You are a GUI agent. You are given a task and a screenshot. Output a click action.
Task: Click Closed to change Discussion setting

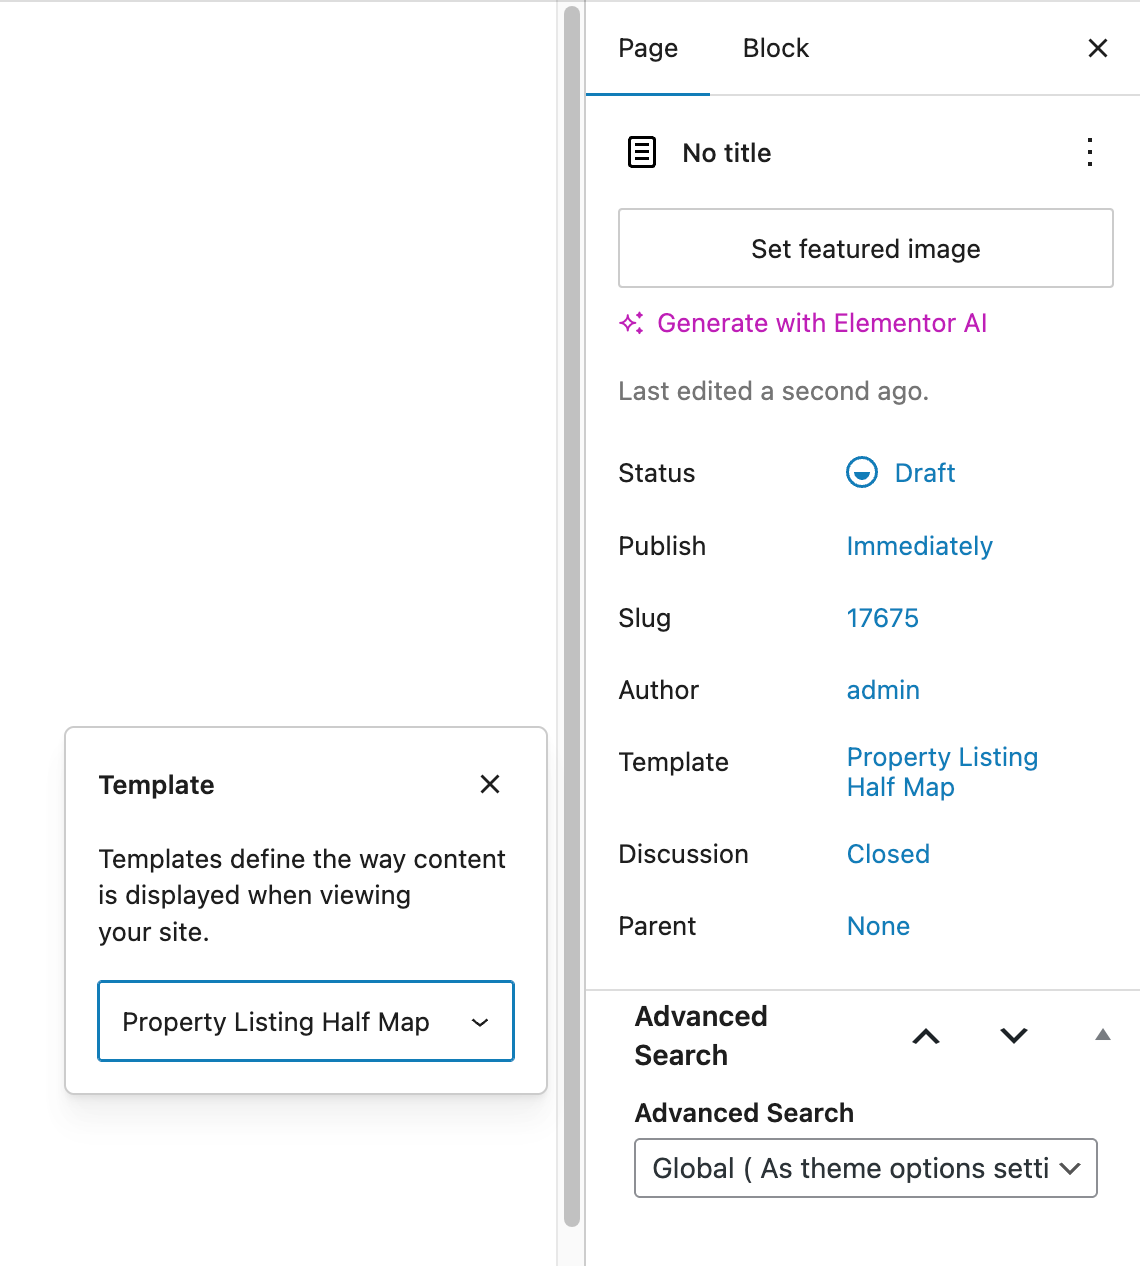point(887,854)
